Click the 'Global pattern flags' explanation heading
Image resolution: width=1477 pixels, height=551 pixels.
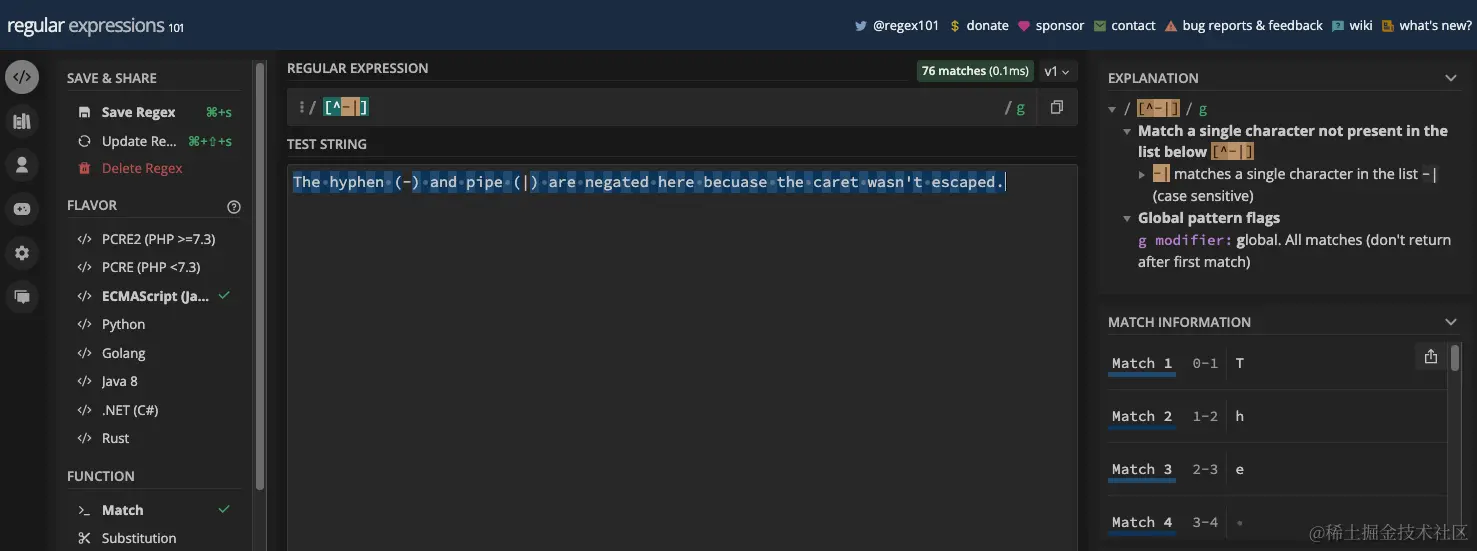(1208, 218)
